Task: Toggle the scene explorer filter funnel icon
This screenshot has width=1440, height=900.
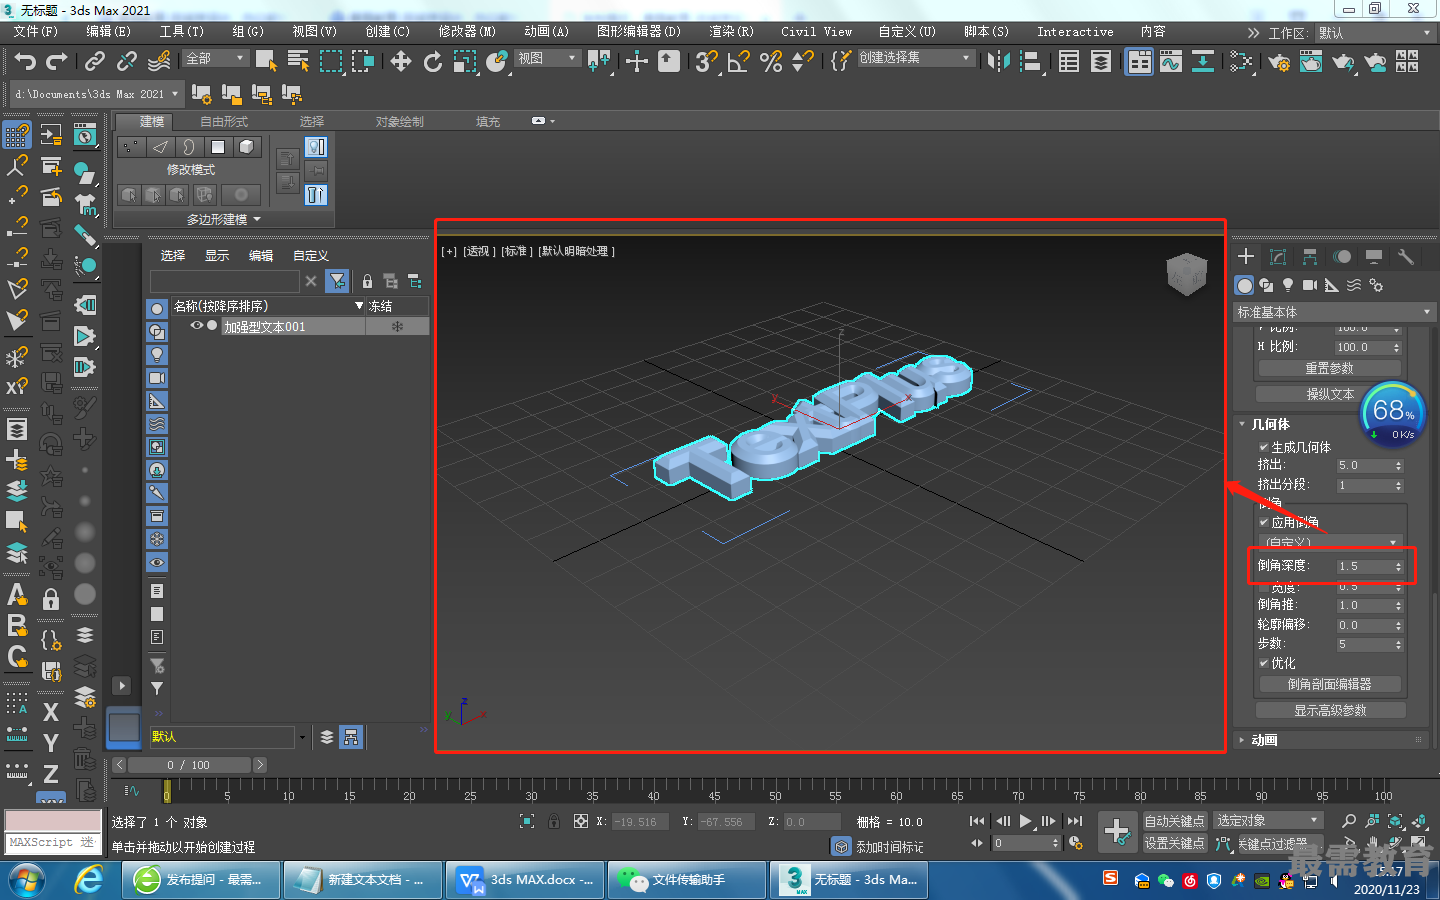Action: (x=338, y=281)
